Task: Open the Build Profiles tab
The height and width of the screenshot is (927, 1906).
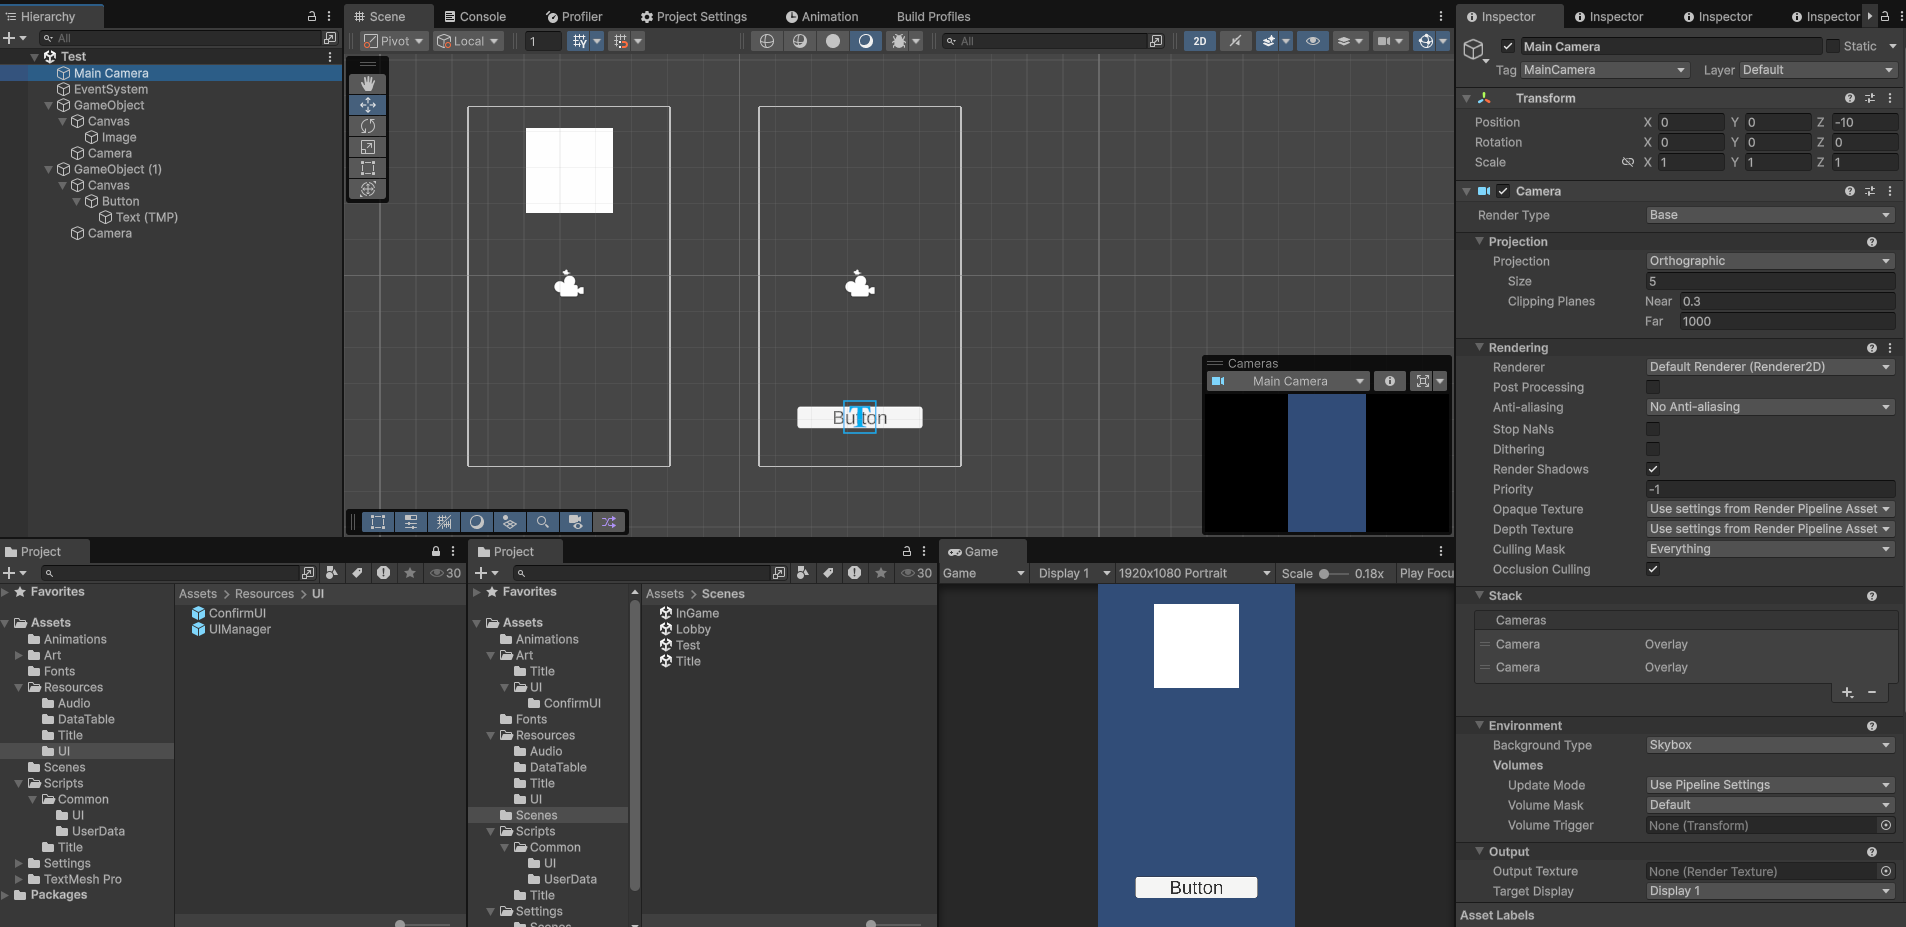Action: click(x=934, y=16)
